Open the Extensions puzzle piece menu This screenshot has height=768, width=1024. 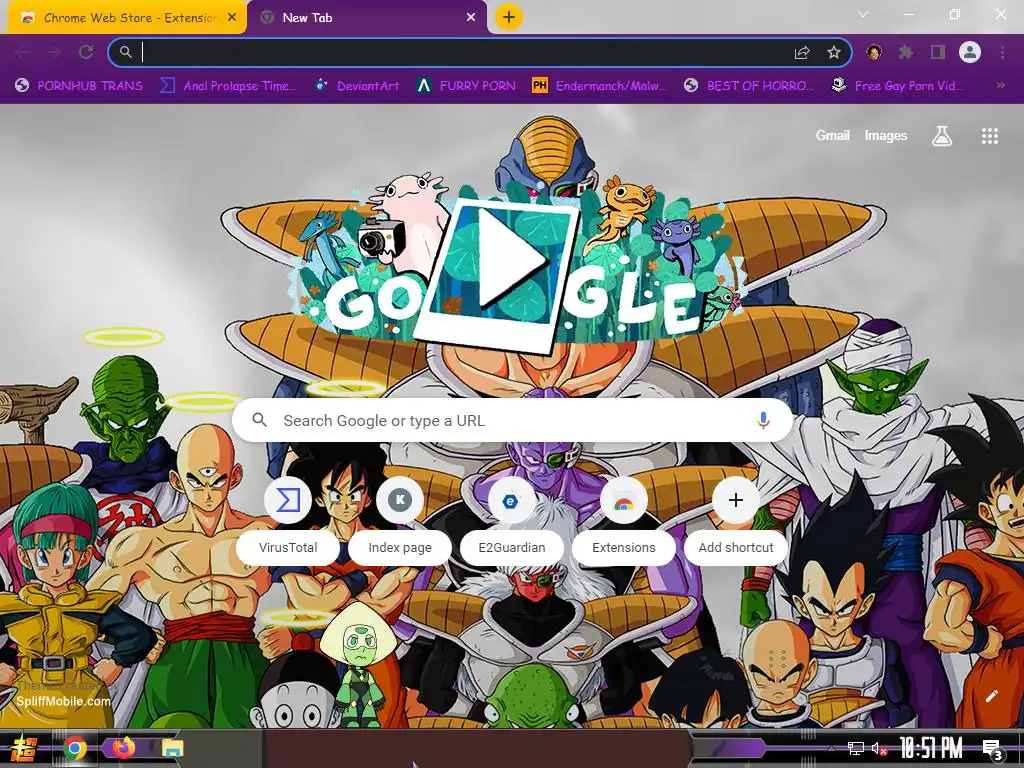[x=905, y=52]
